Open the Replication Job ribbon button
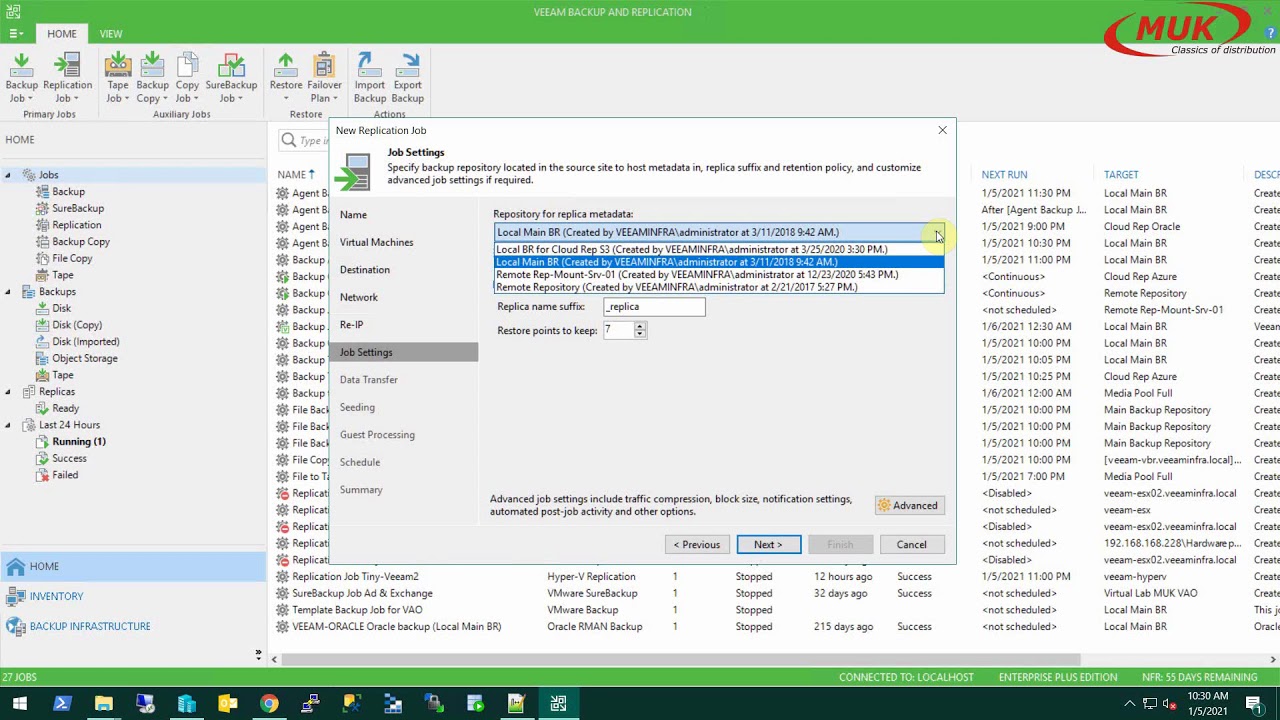The height and width of the screenshot is (720, 1280). 67,77
